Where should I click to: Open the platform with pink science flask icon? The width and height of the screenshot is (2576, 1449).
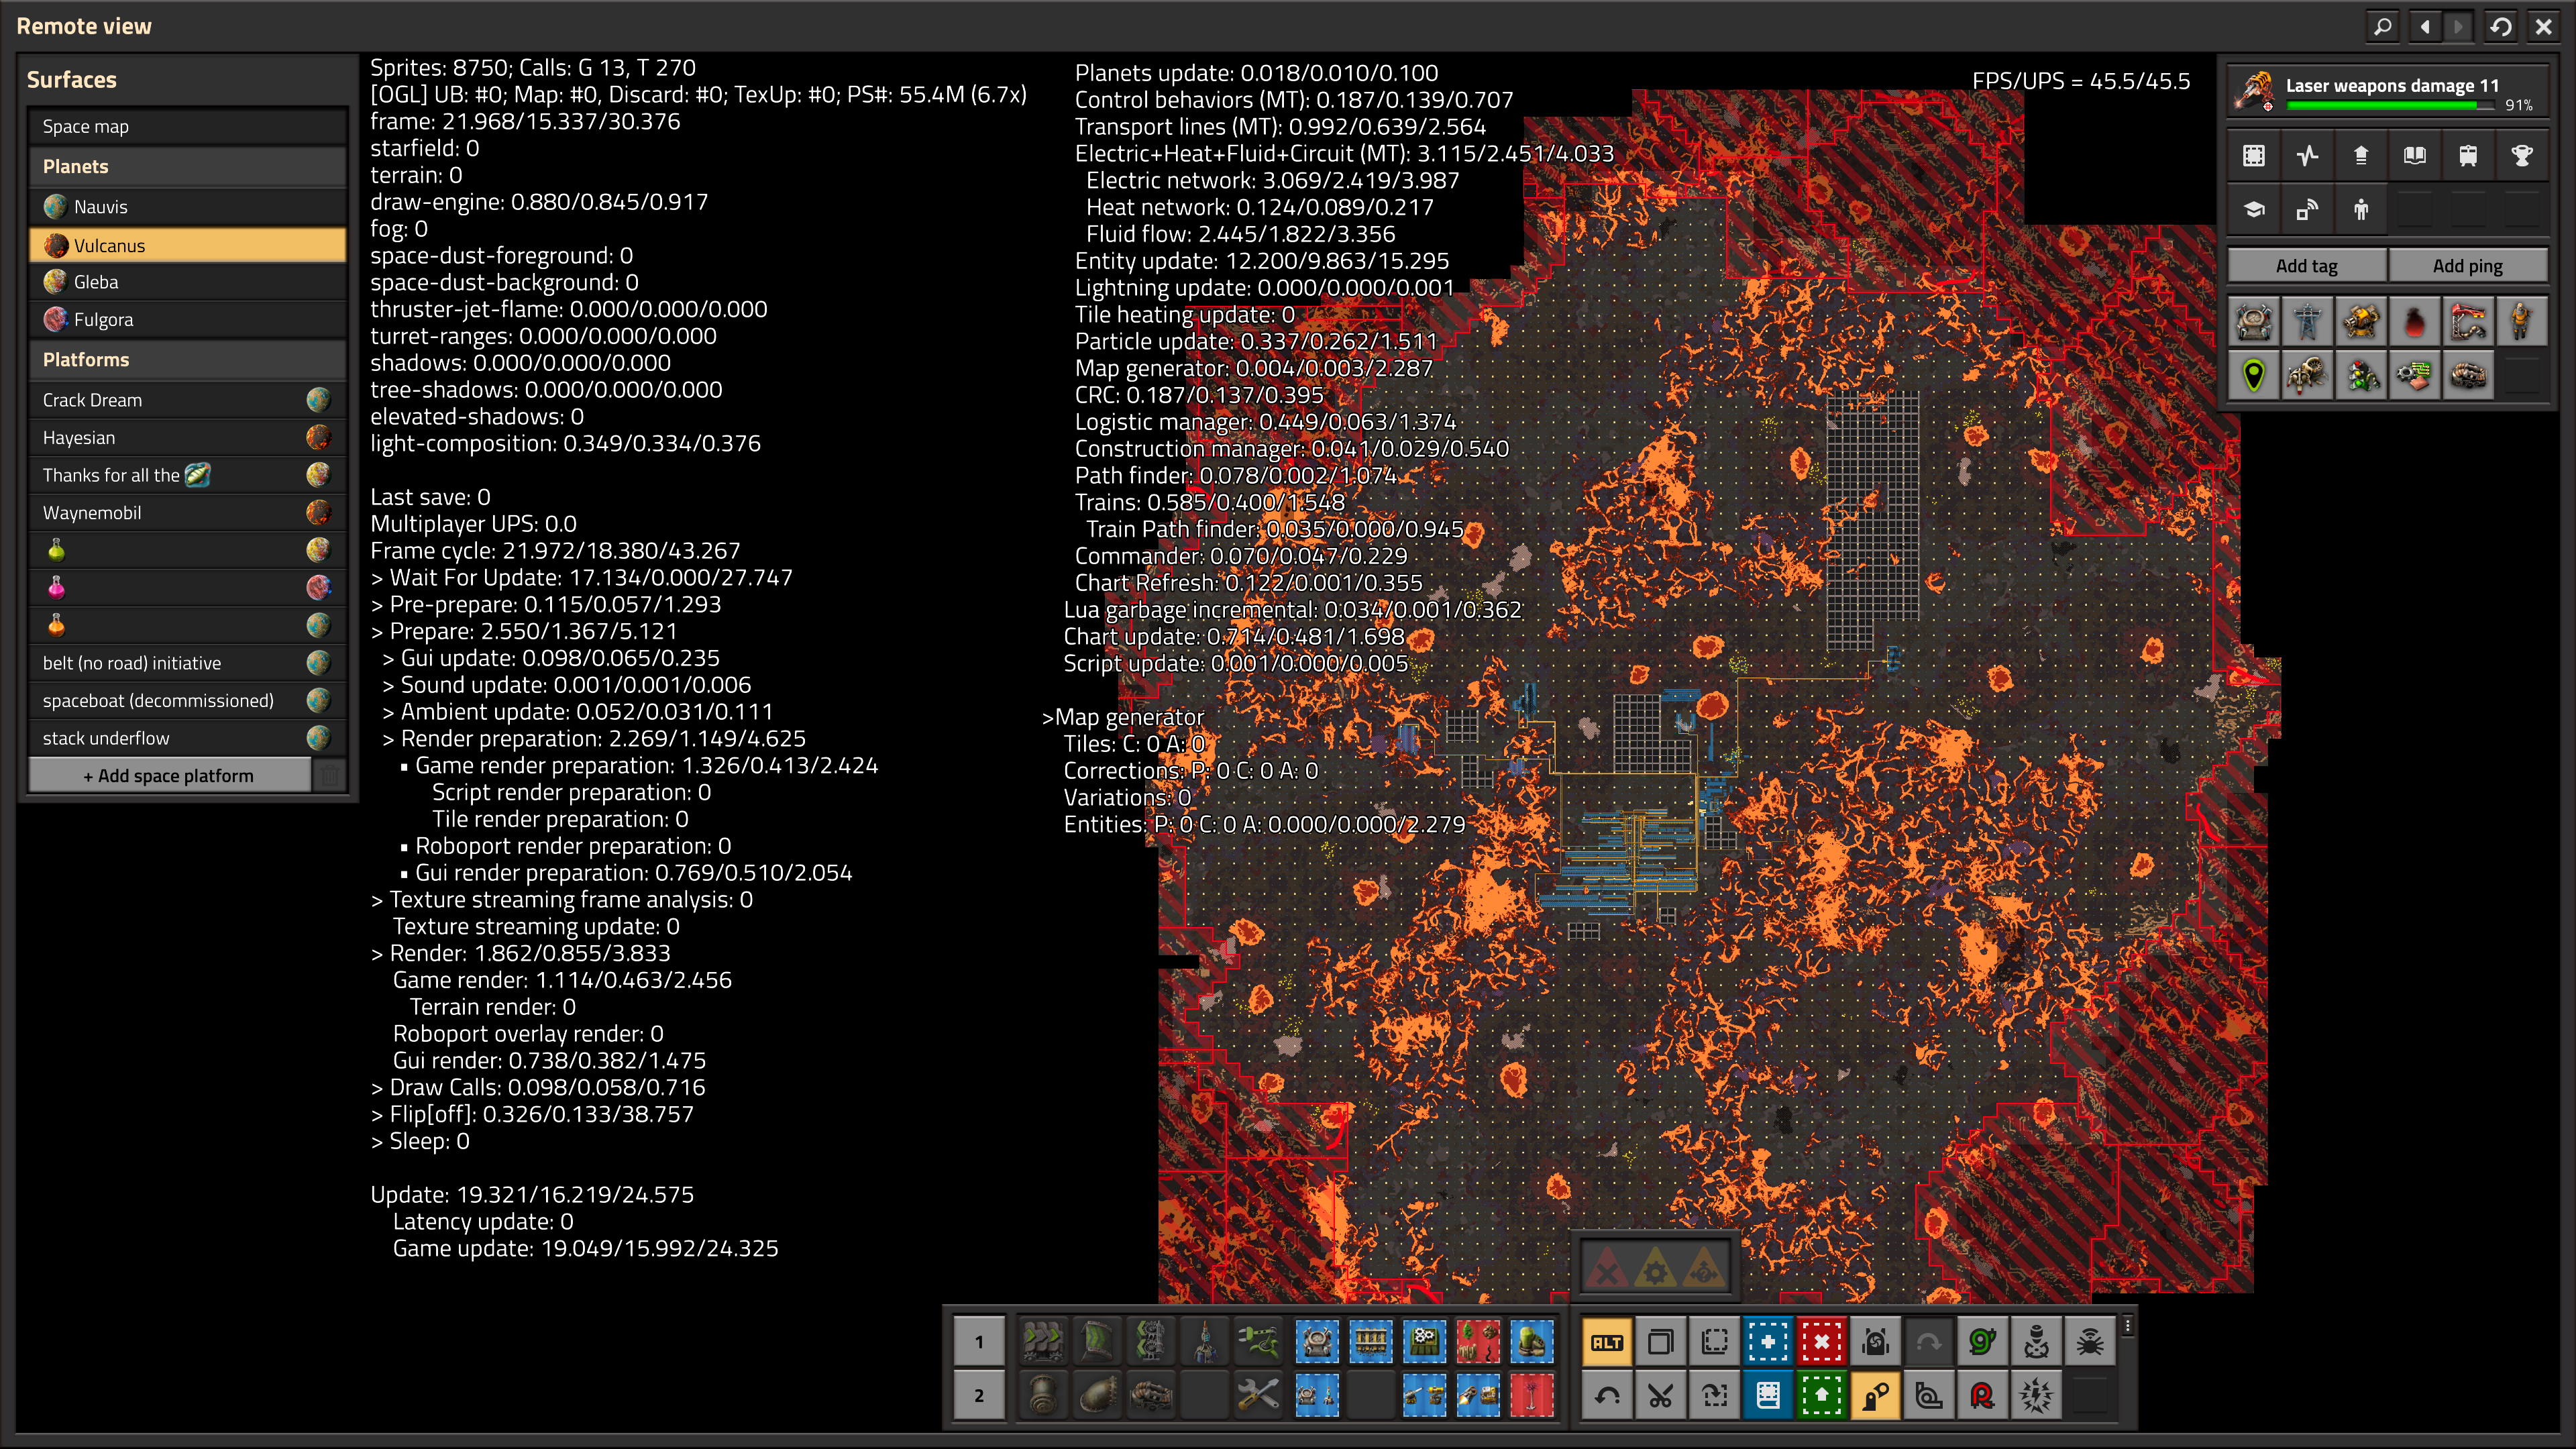(x=188, y=587)
